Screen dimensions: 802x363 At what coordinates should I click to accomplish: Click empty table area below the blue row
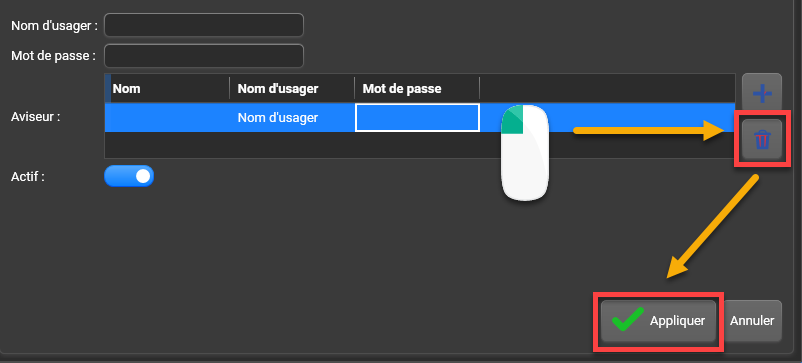coord(419,145)
